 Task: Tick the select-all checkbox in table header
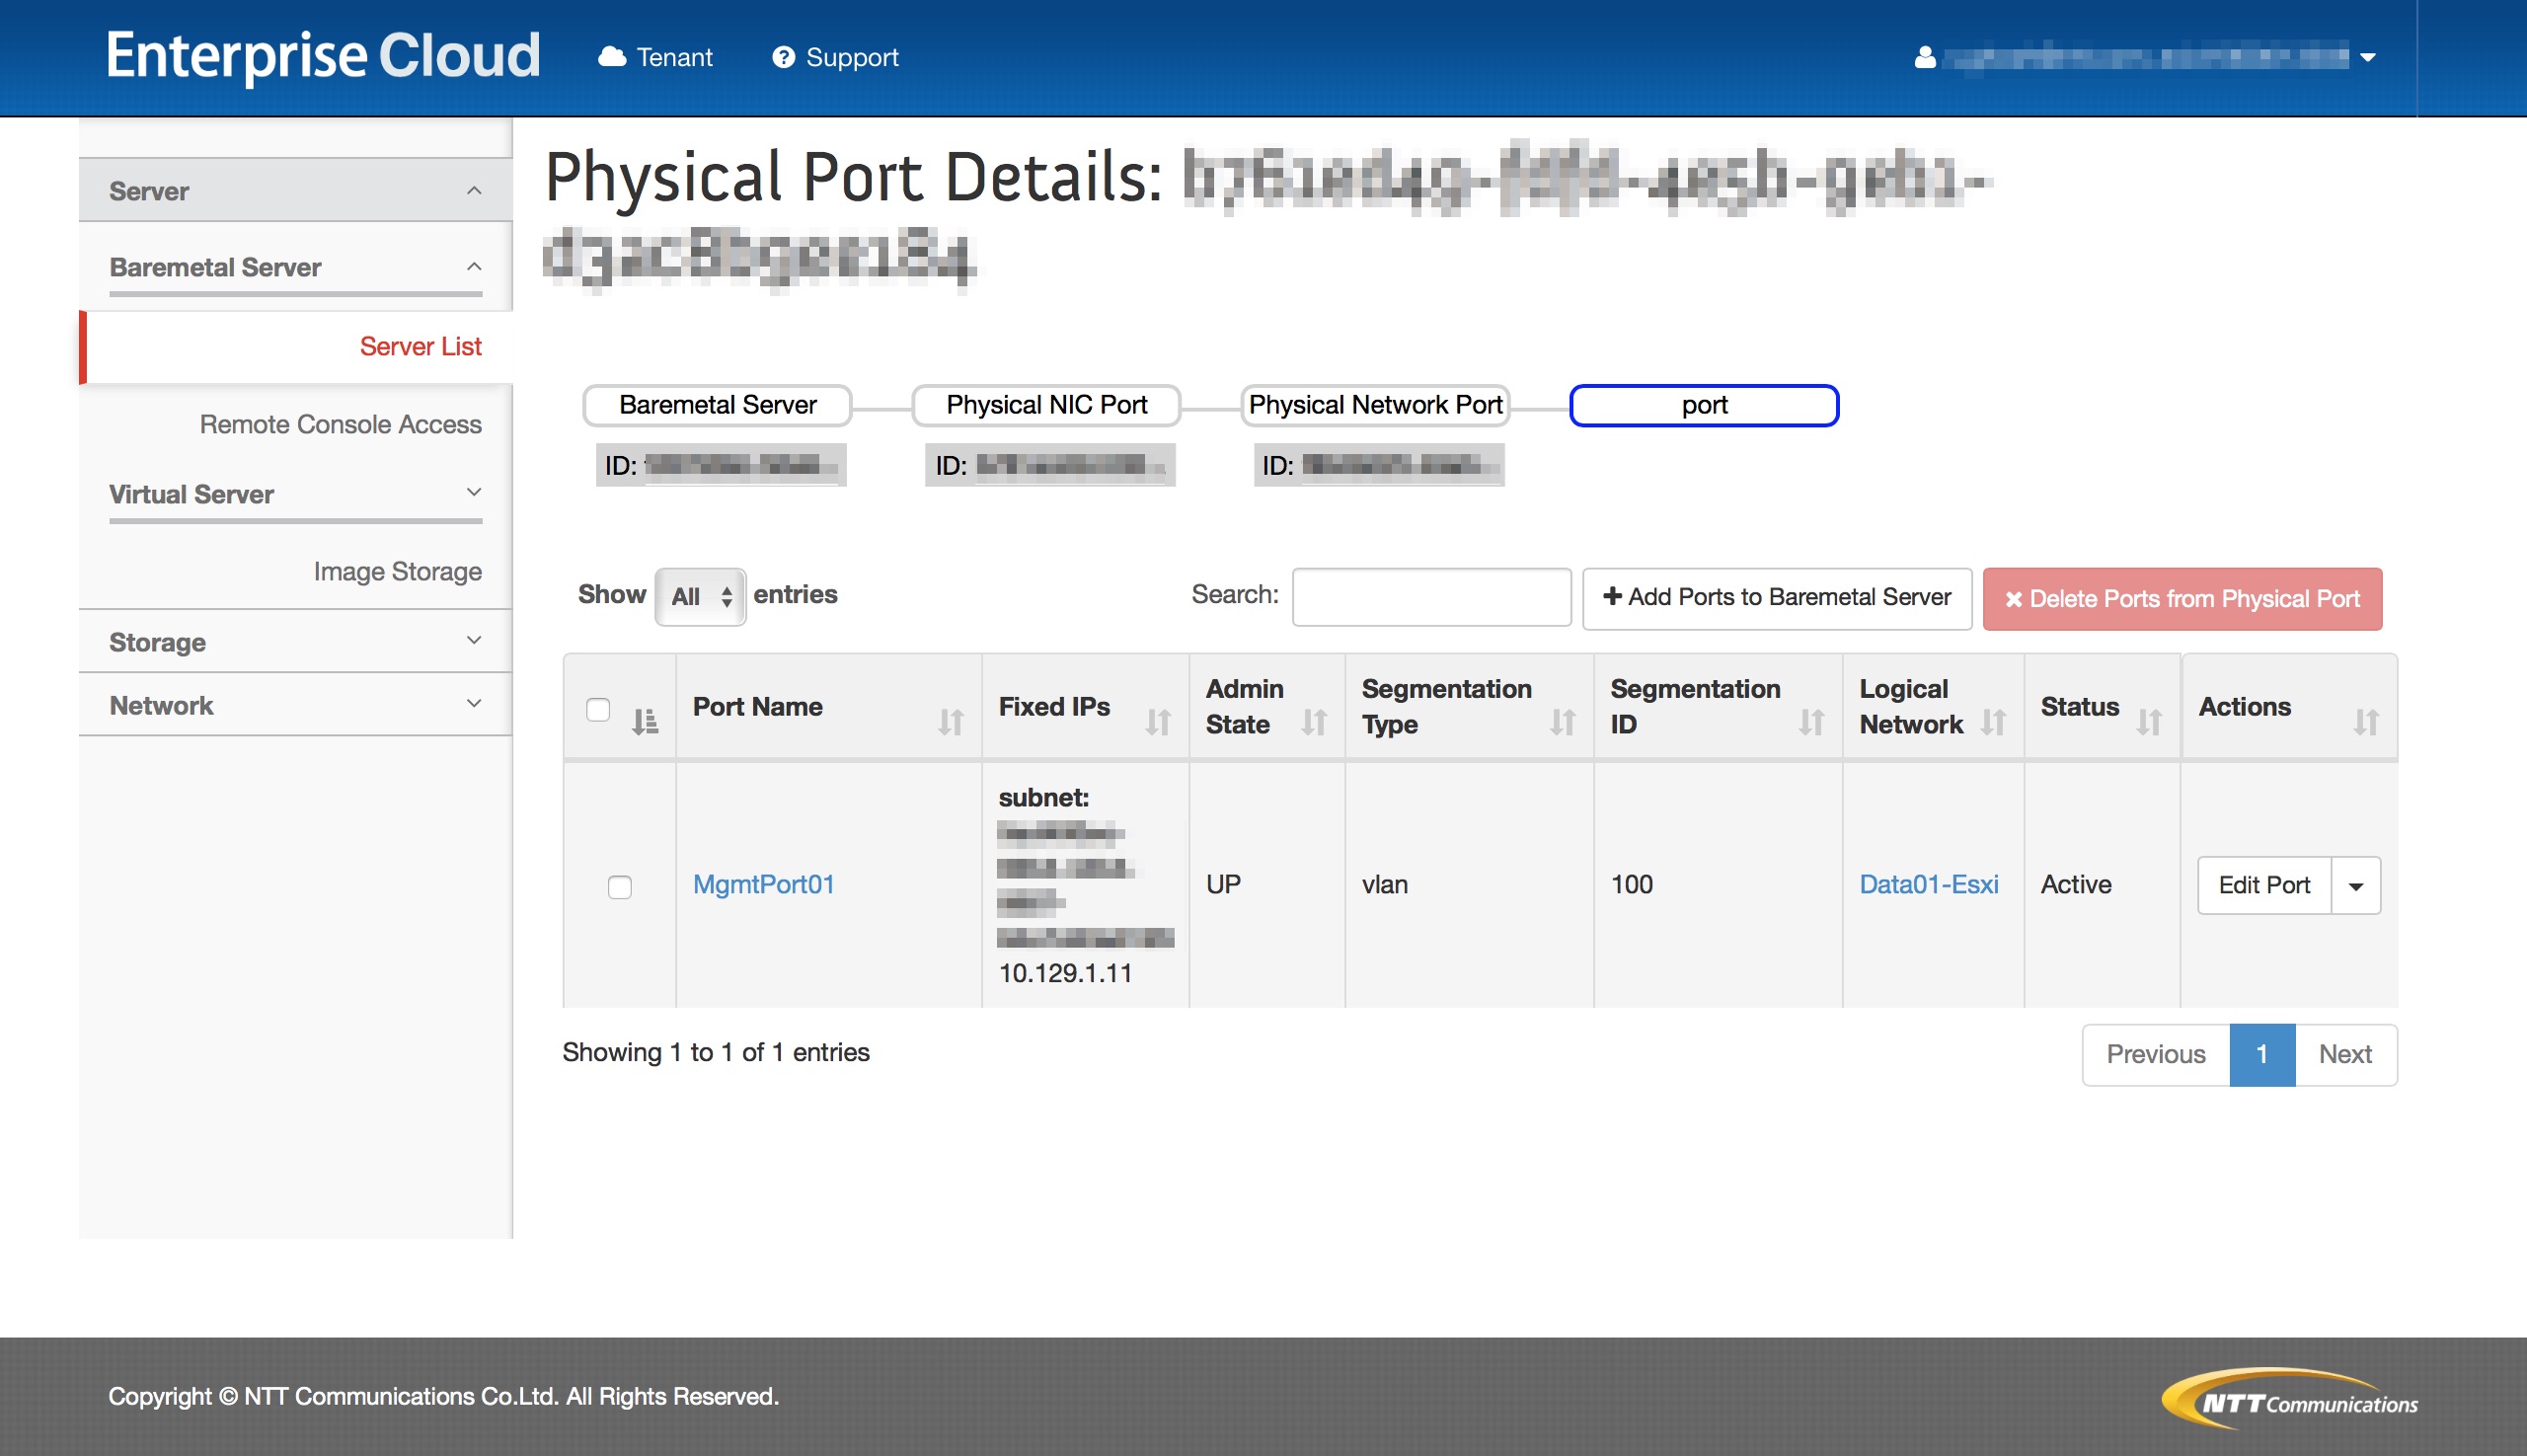pyautogui.click(x=598, y=709)
